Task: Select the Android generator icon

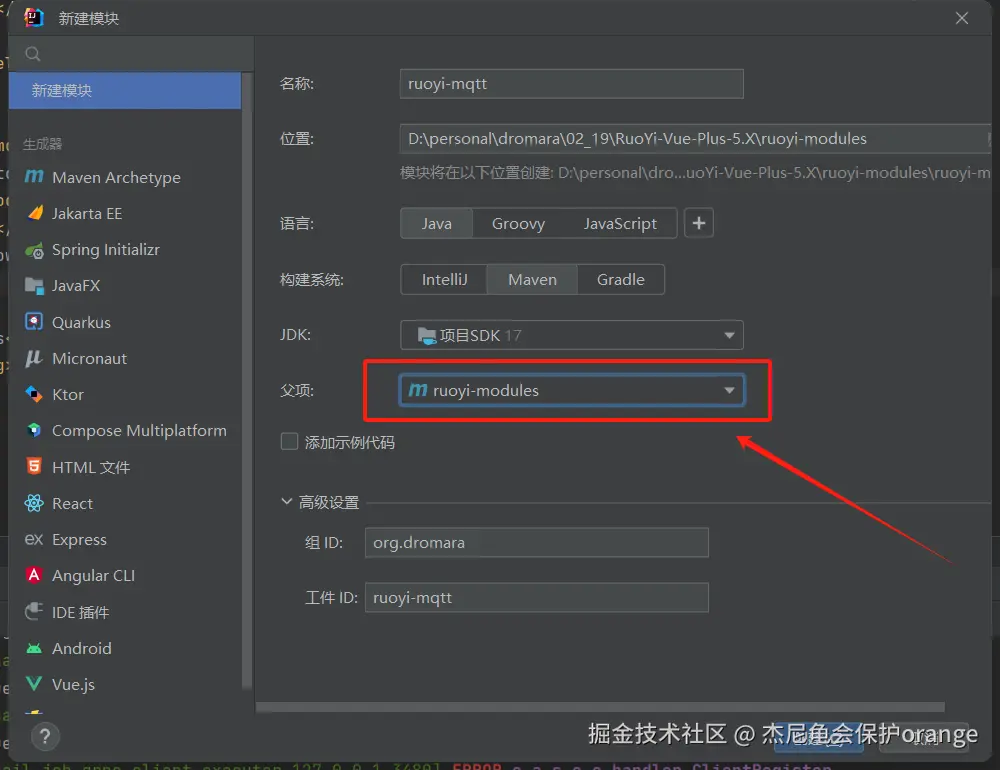Action: click(x=34, y=648)
